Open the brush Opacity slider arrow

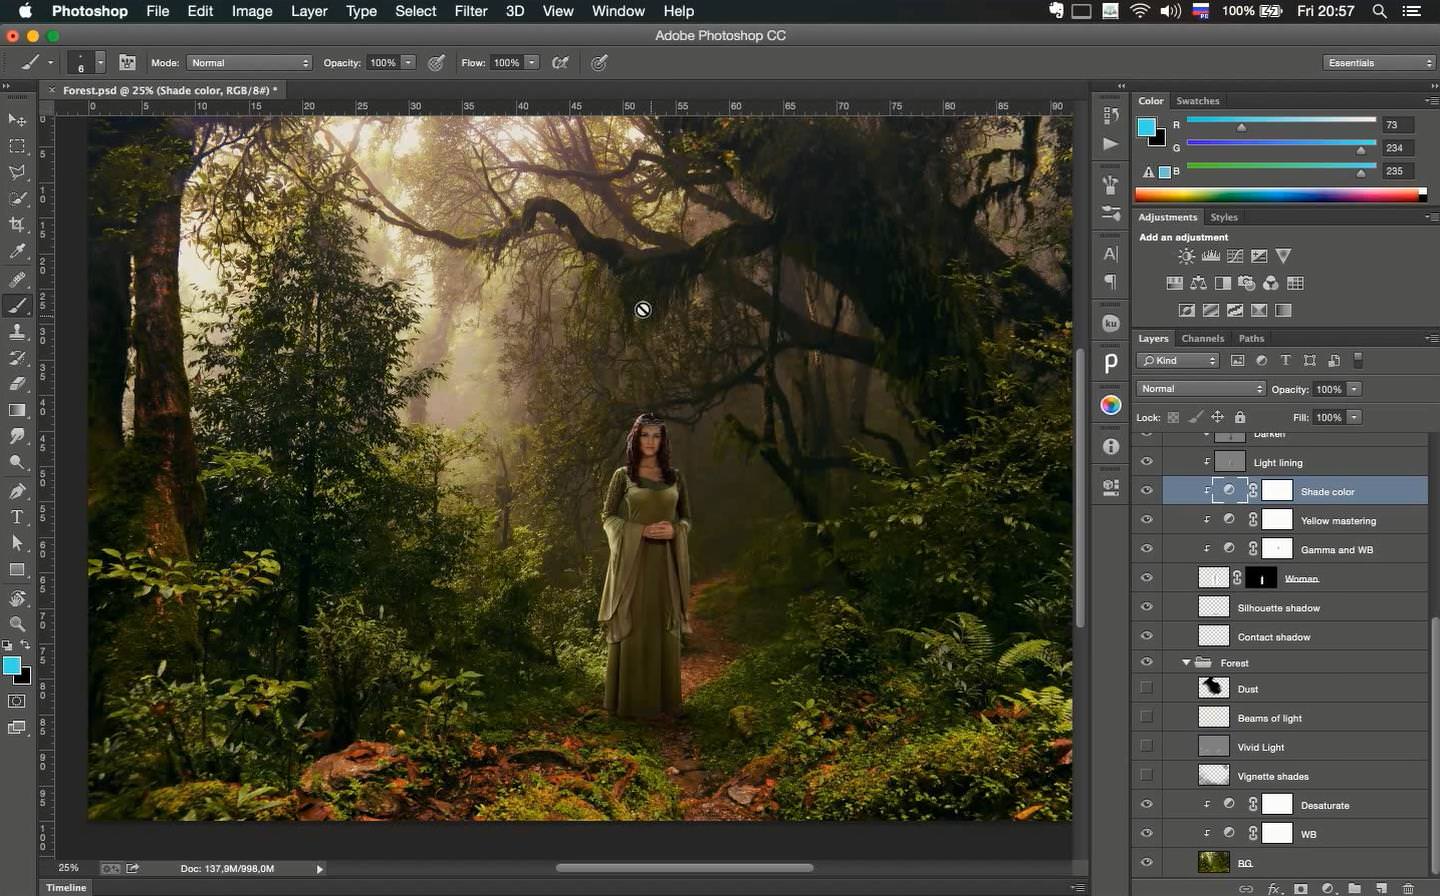click(x=408, y=63)
